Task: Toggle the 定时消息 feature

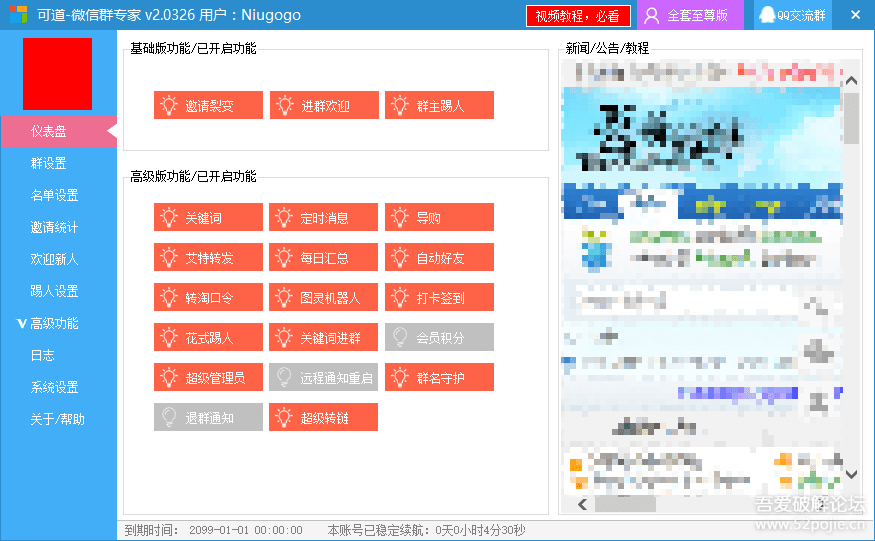Action: click(323, 217)
